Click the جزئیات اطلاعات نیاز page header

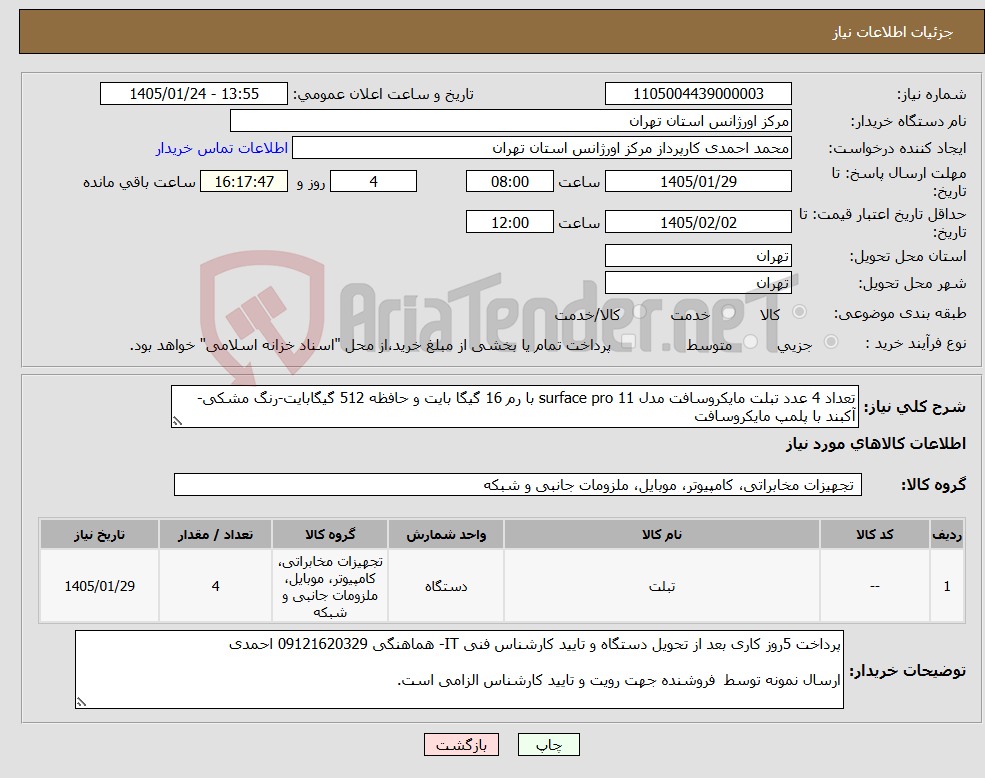[x=893, y=32]
